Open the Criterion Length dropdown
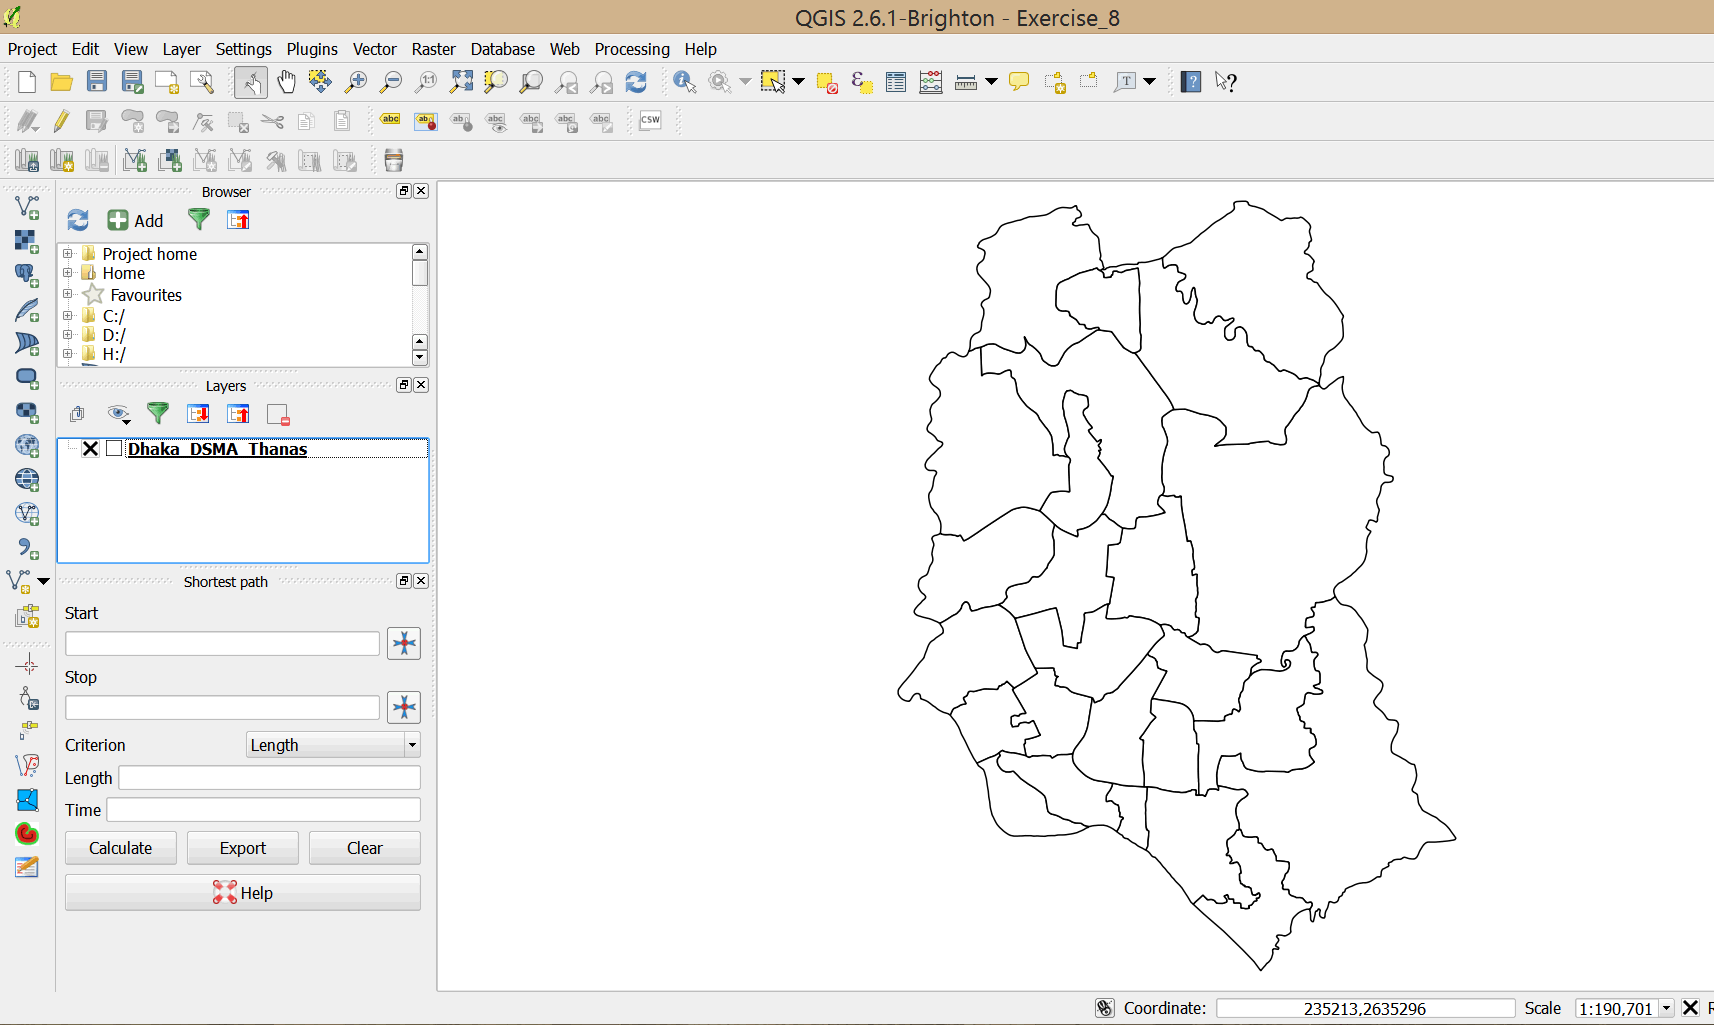Viewport: 1714px width, 1025px height. tap(333, 744)
